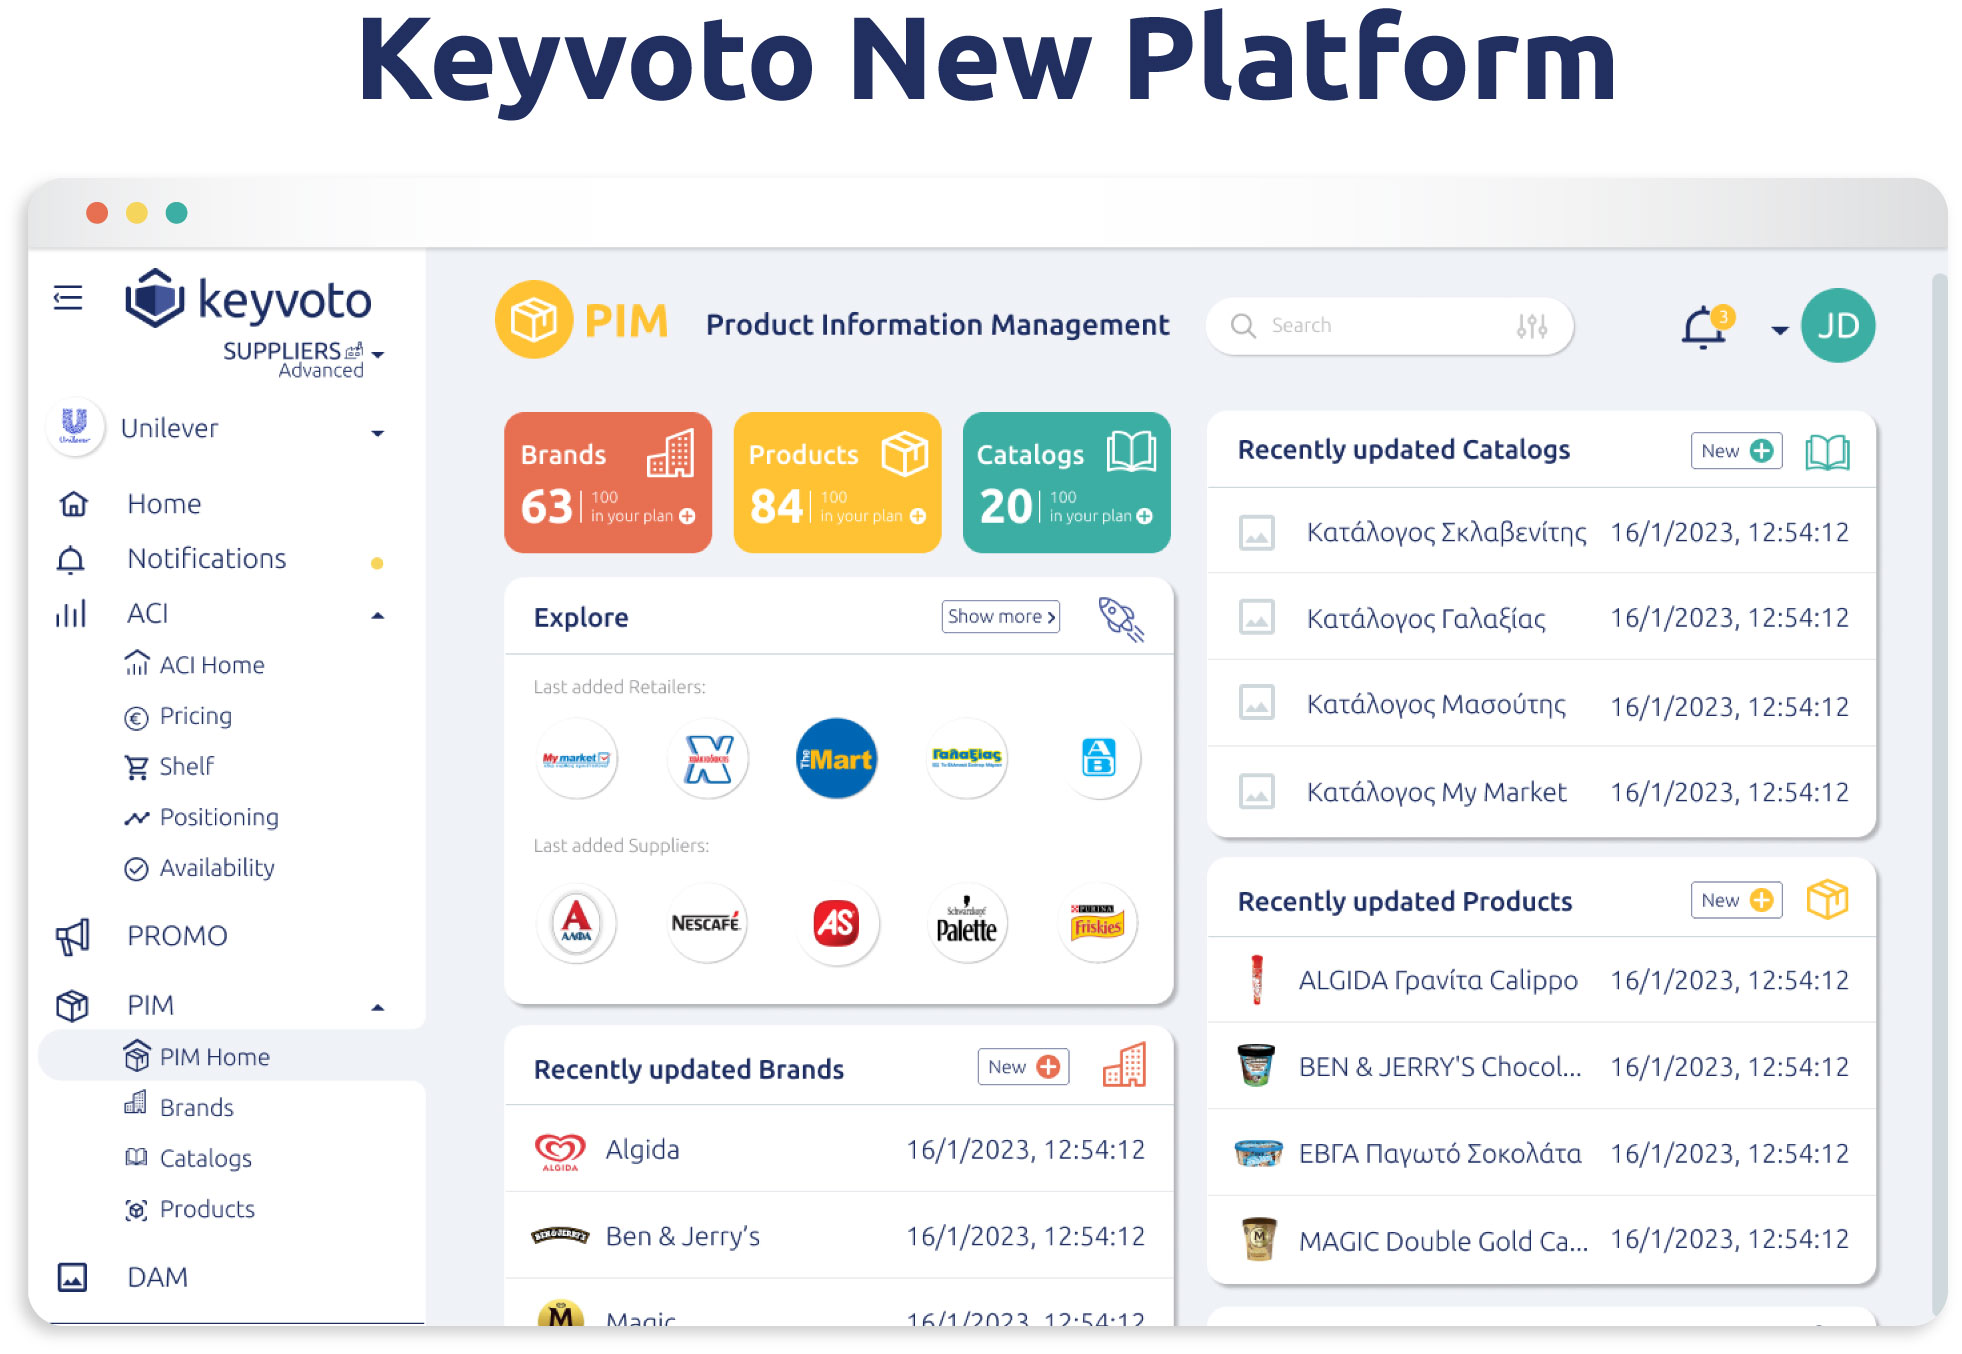This screenshot has width=1962, height=1354.
Task: Open the teal Catalogs summary card
Action: [x=1066, y=482]
